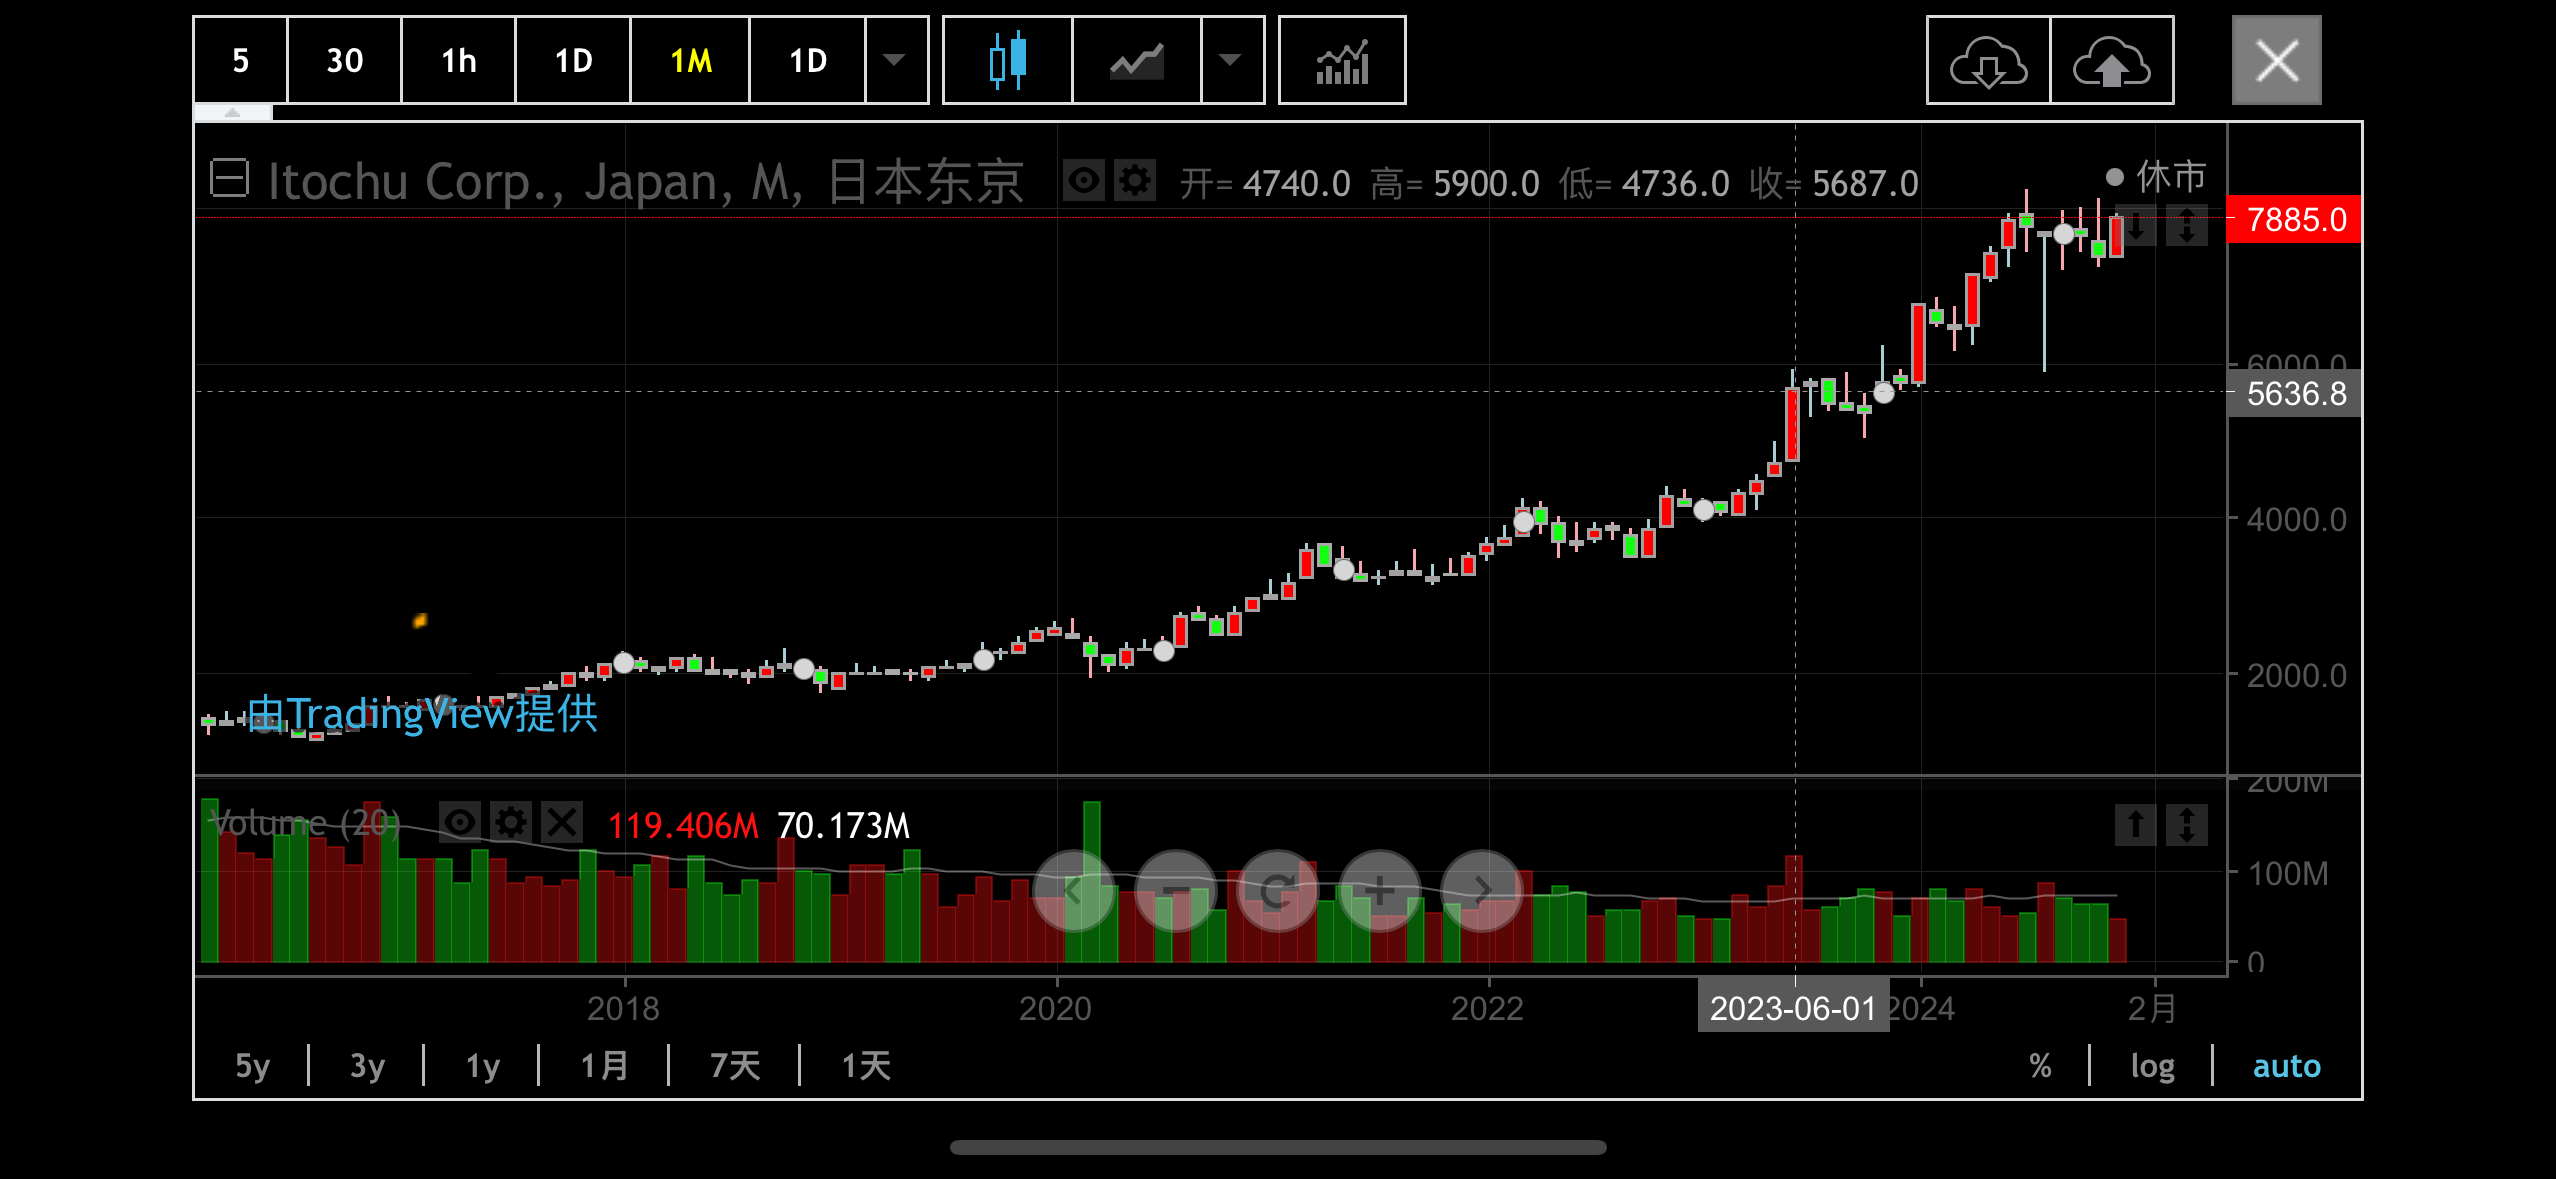Image resolution: width=2556 pixels, height=1179 pixels.
Task: Move main price pane down
Action: pos(2136,225)
